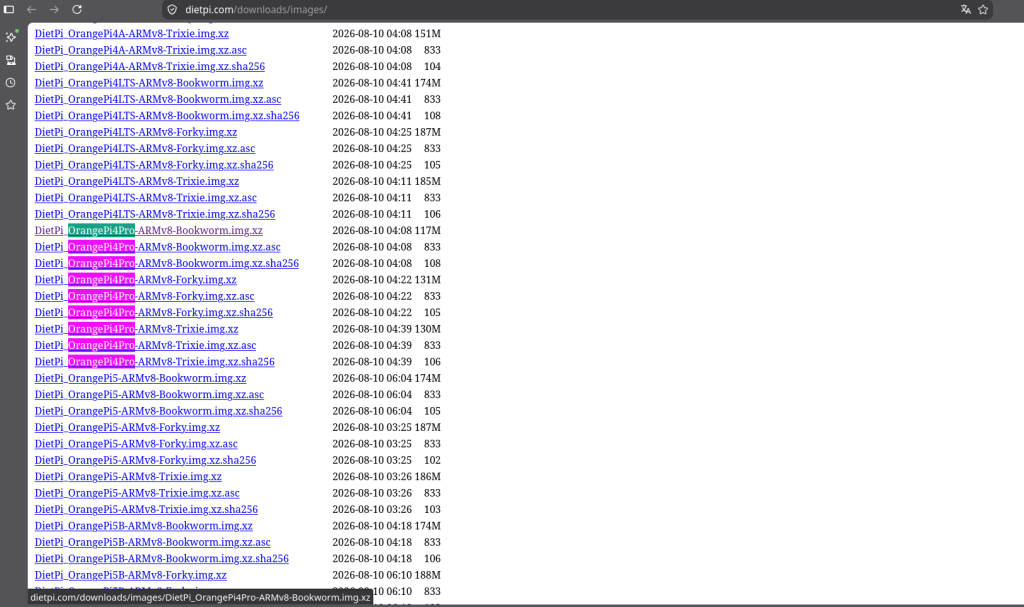Download DietPi_OrangePi4LTS-ARMv8-Trixie.img.xz
This screenshot has height=607, width=1024.
coord(136,181)
